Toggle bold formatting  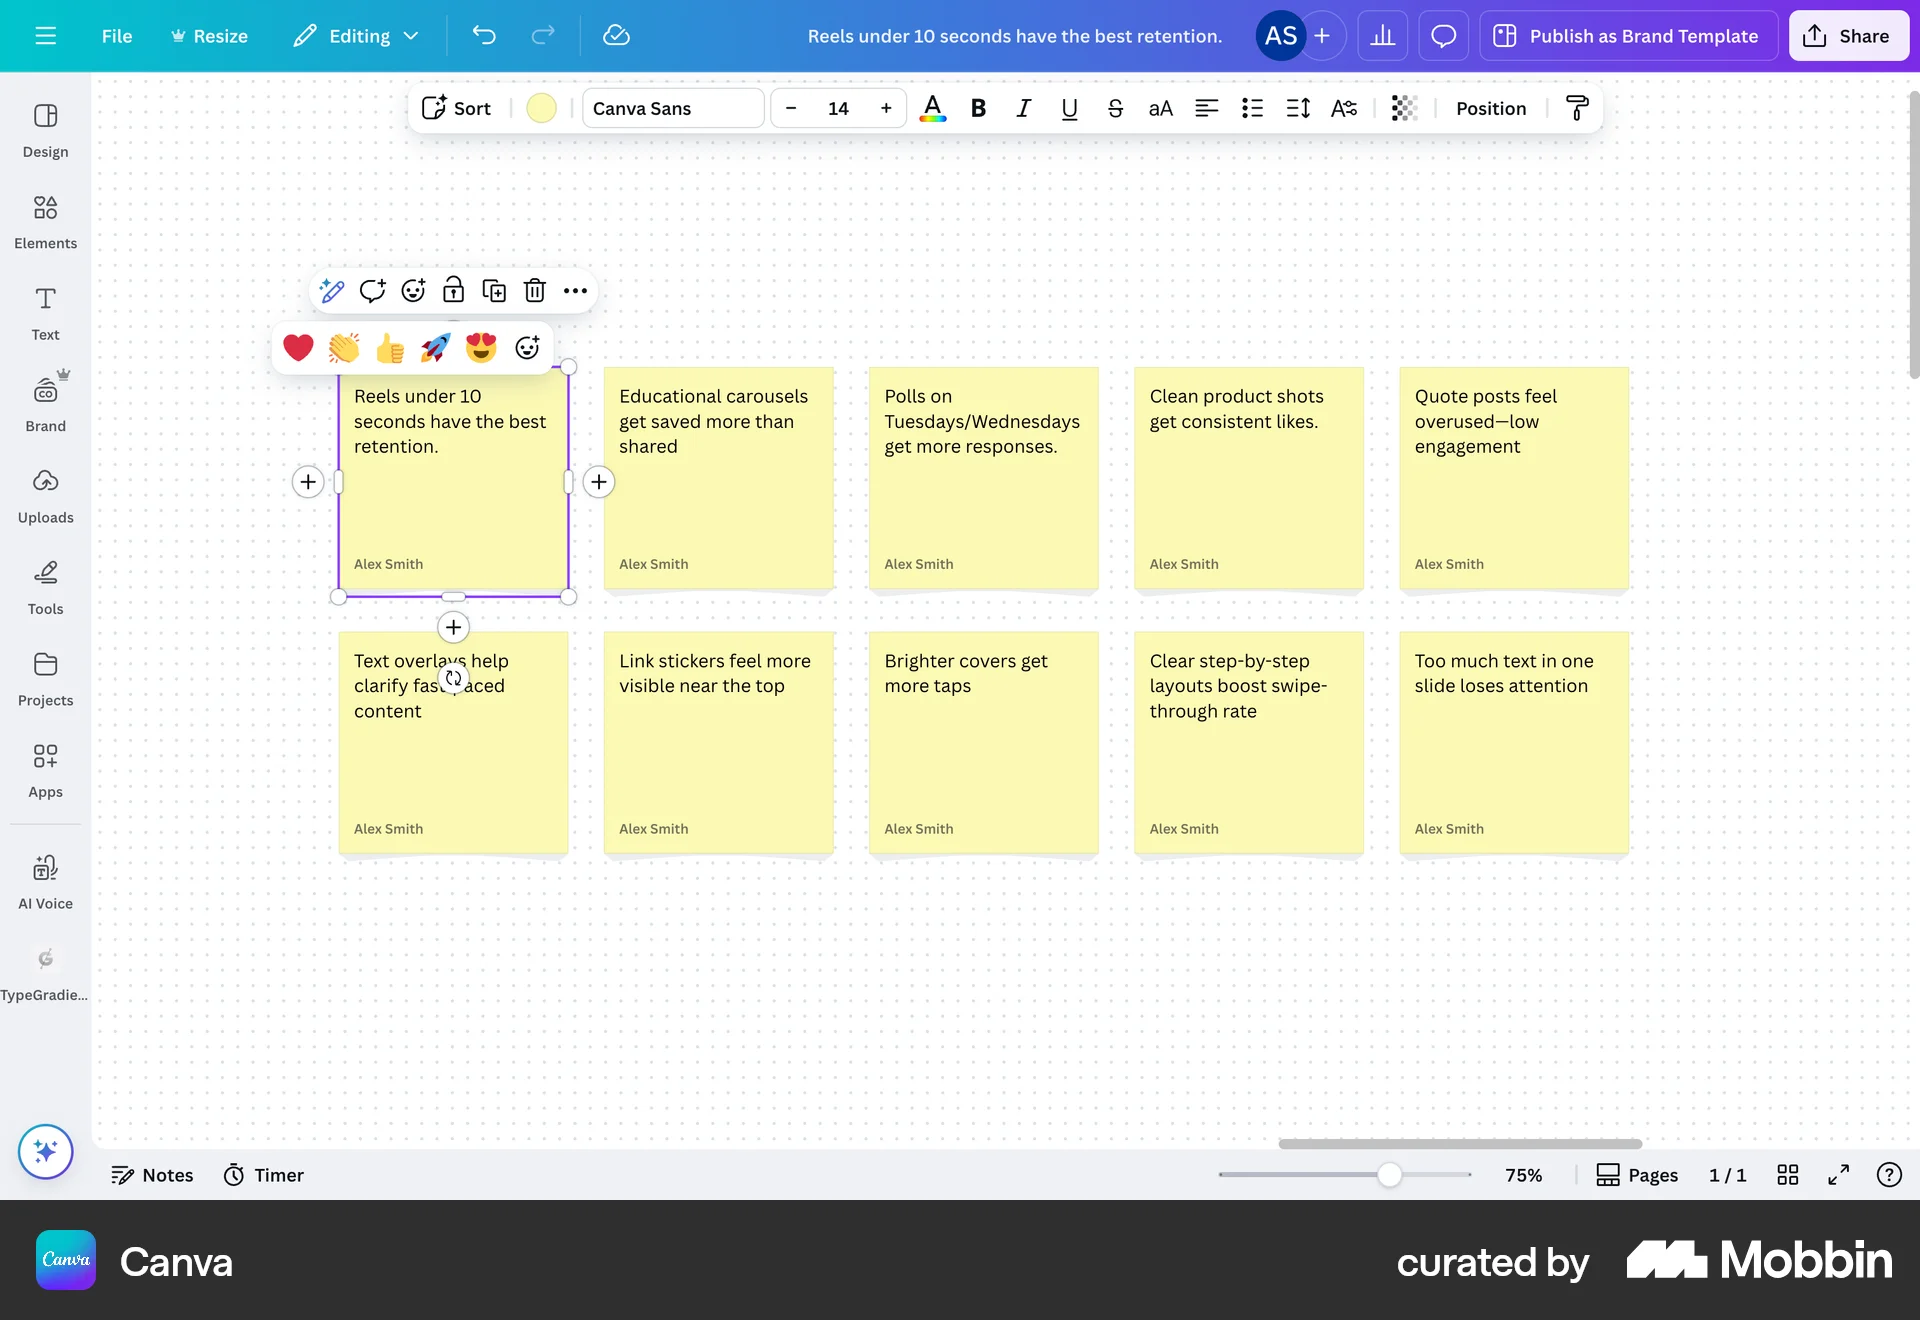978,108
